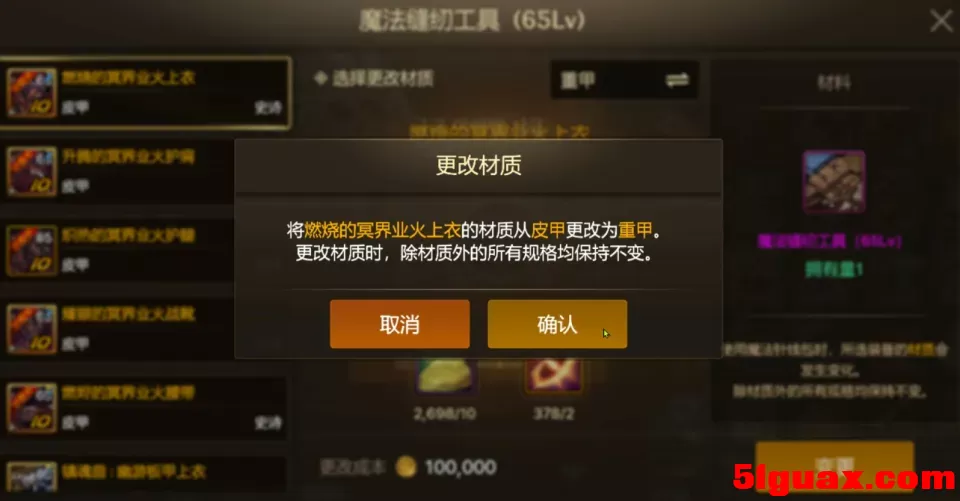Select the 冥界业火上衣 list entry
The width and height of the screenshot is (960, 501).
tap(145, 92)
